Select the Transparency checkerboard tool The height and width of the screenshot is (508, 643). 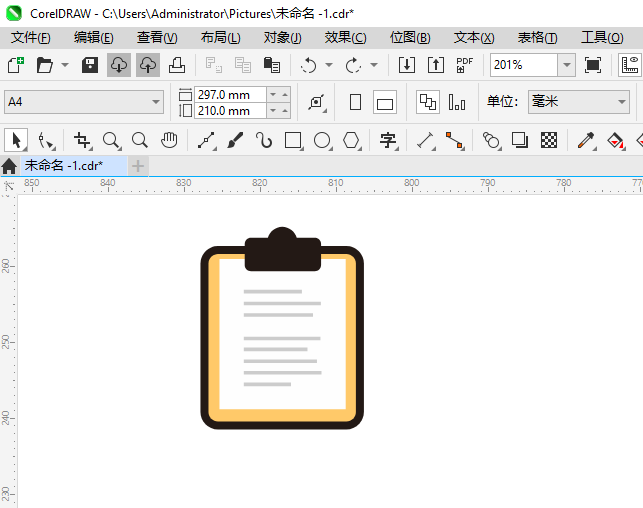pos(549,141)
